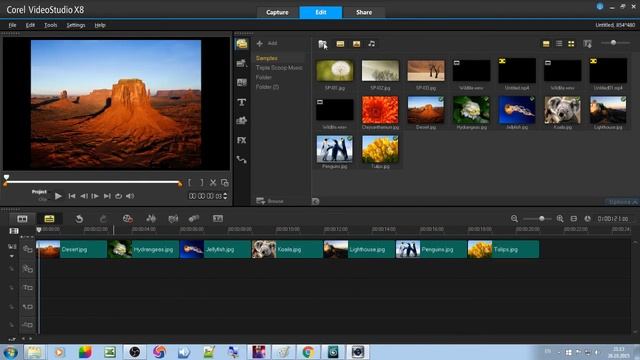Click the Import Media Files icon
640x360 pixels.
click(x=322, y=44)
